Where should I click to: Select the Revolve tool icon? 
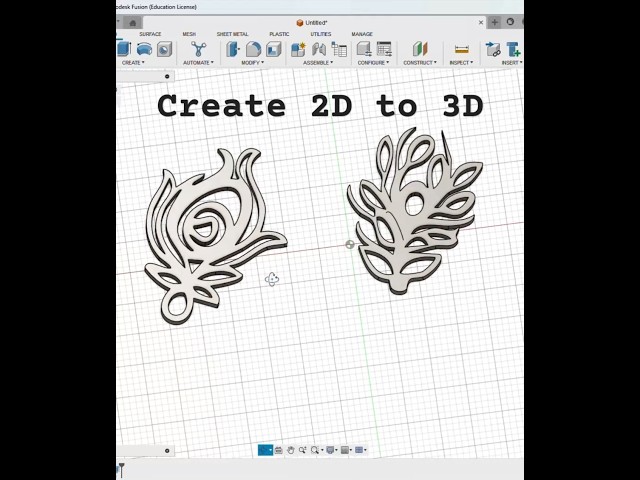click(144, 49)
